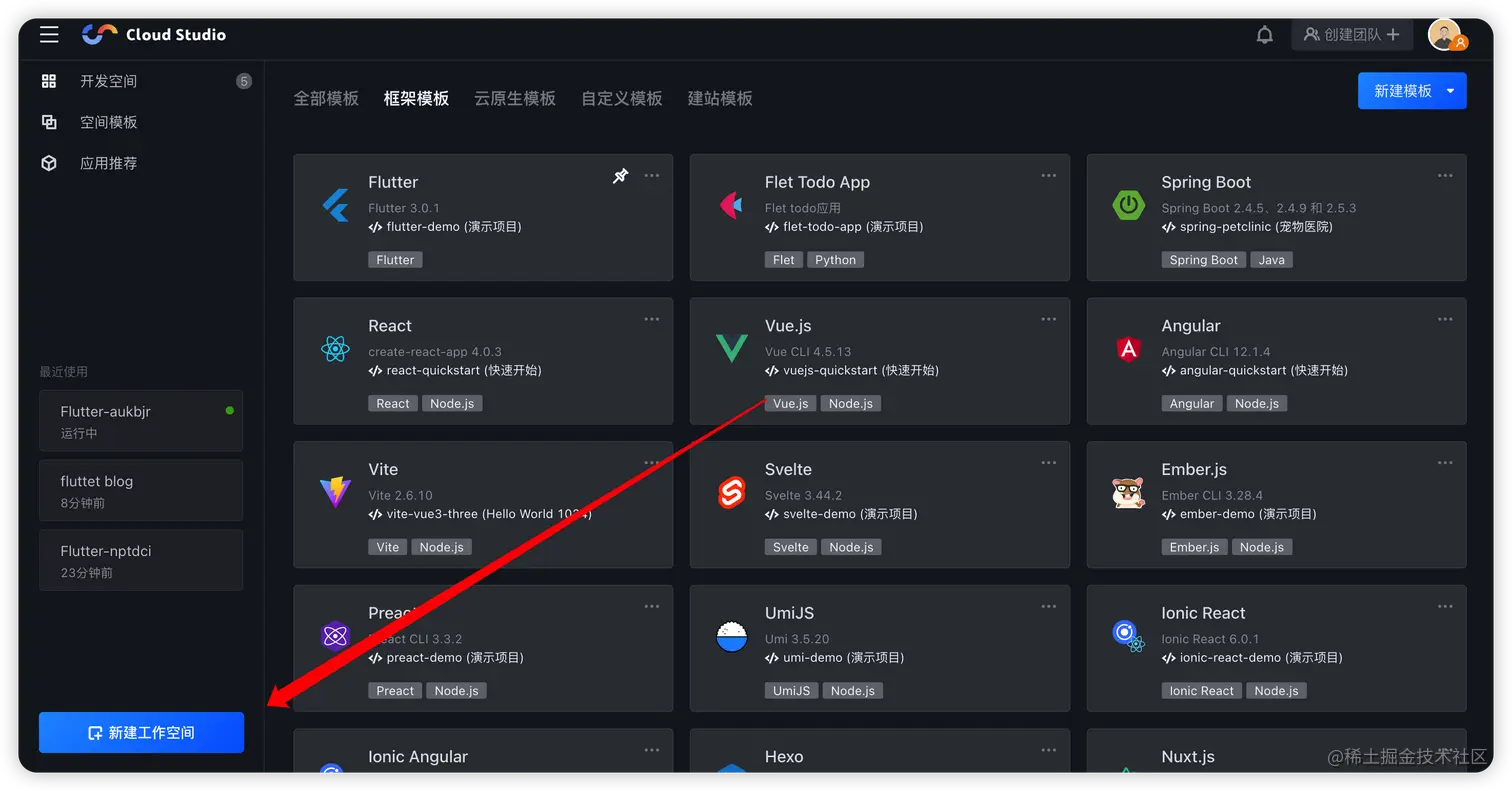Open more options for Svelte card
Image resolution: width=1512 pixels, height=791 pixels.
tap(1048, 463)
